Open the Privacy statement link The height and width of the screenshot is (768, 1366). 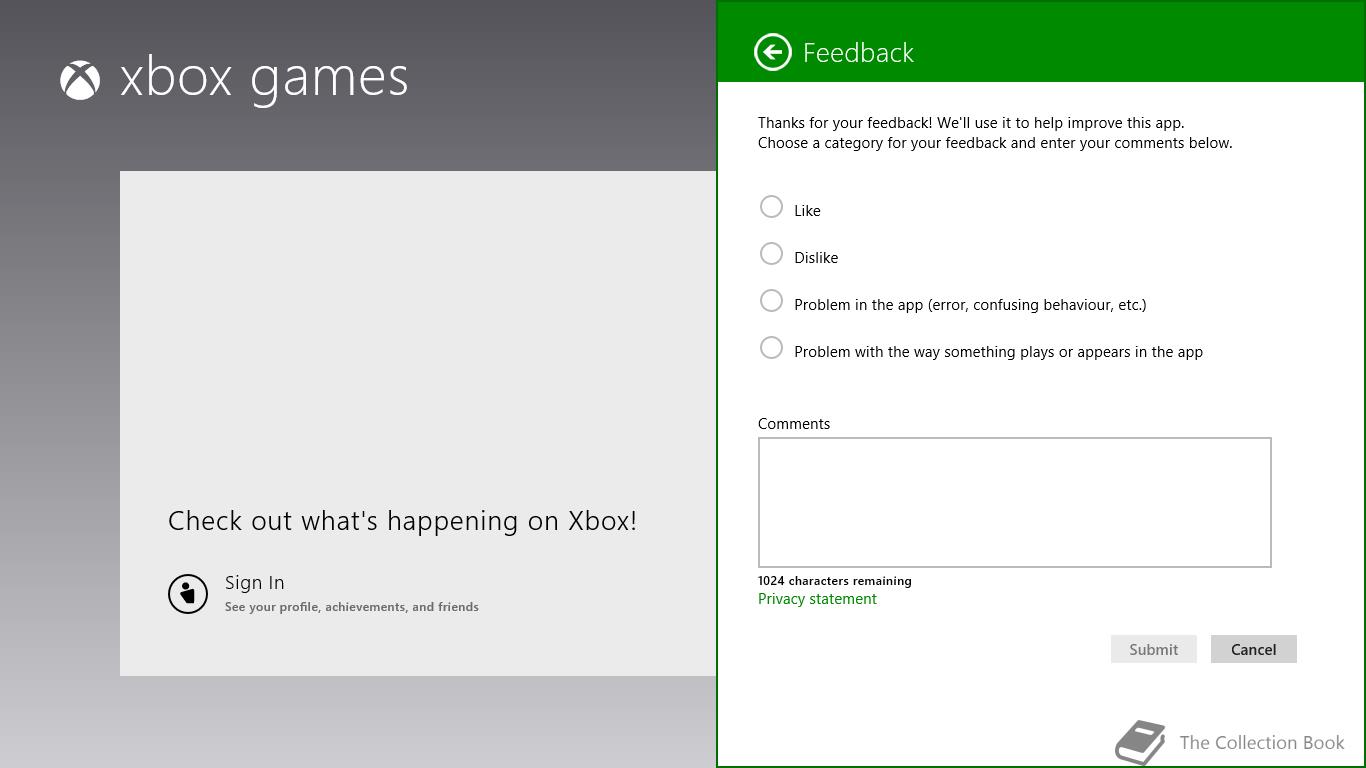[x=817, y=599]
